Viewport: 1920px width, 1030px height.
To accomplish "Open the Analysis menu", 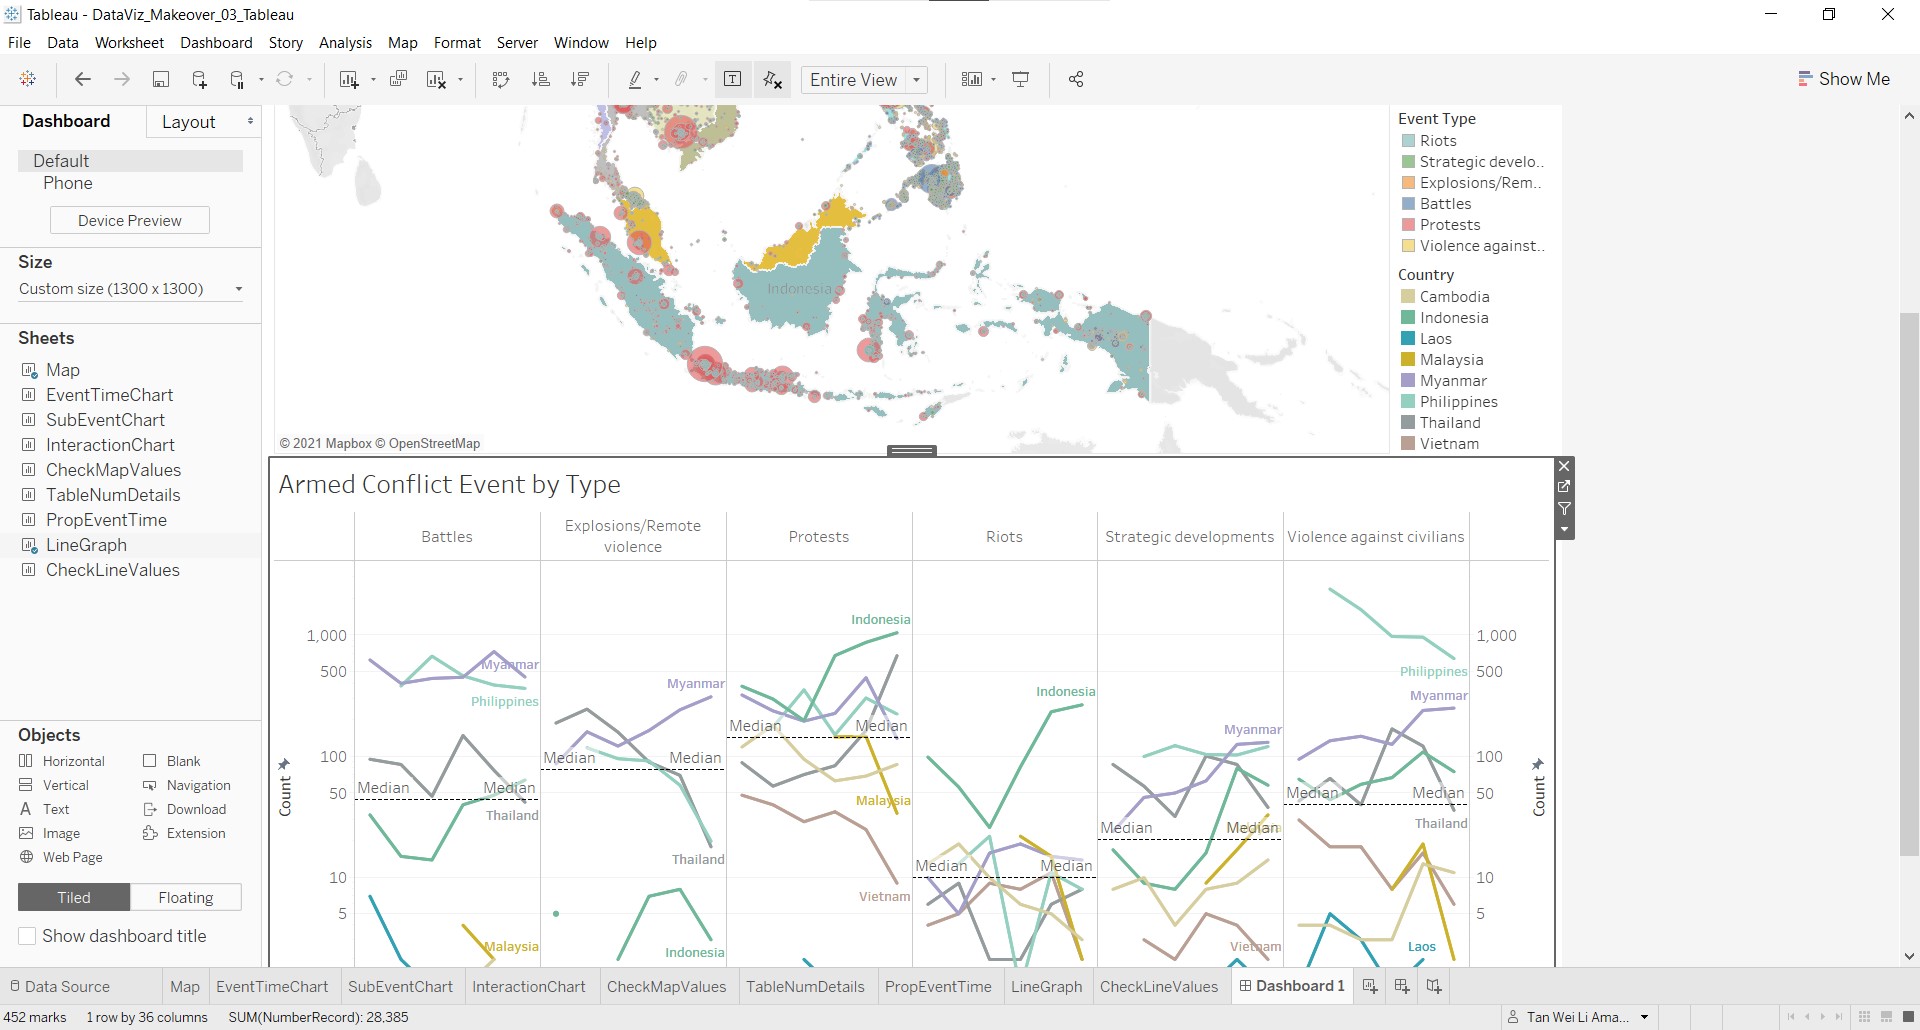I will click(x=345, y=43).
